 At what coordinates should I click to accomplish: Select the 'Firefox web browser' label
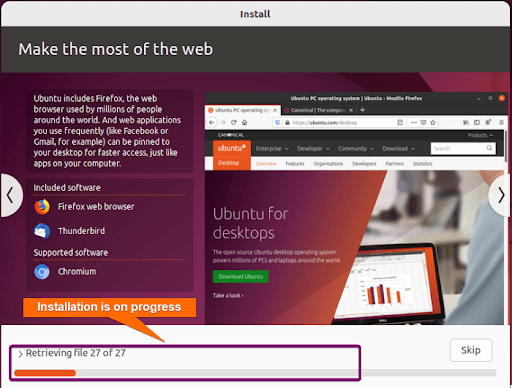point(96,207)
